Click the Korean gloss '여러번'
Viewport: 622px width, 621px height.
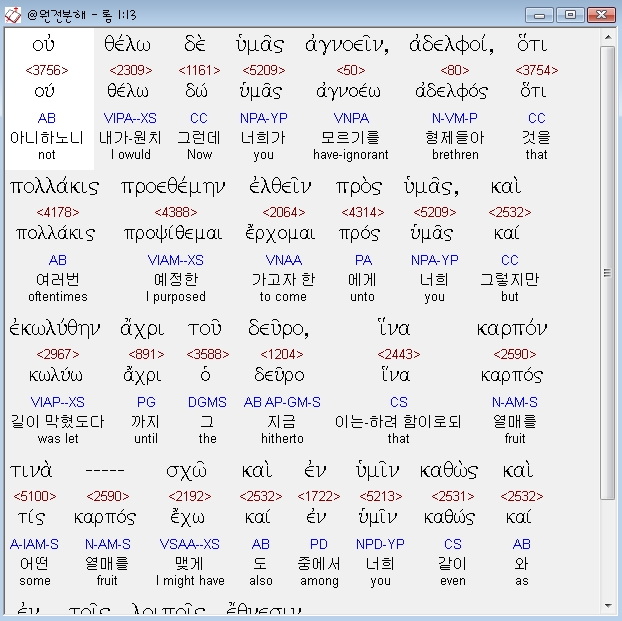point(58,280)
